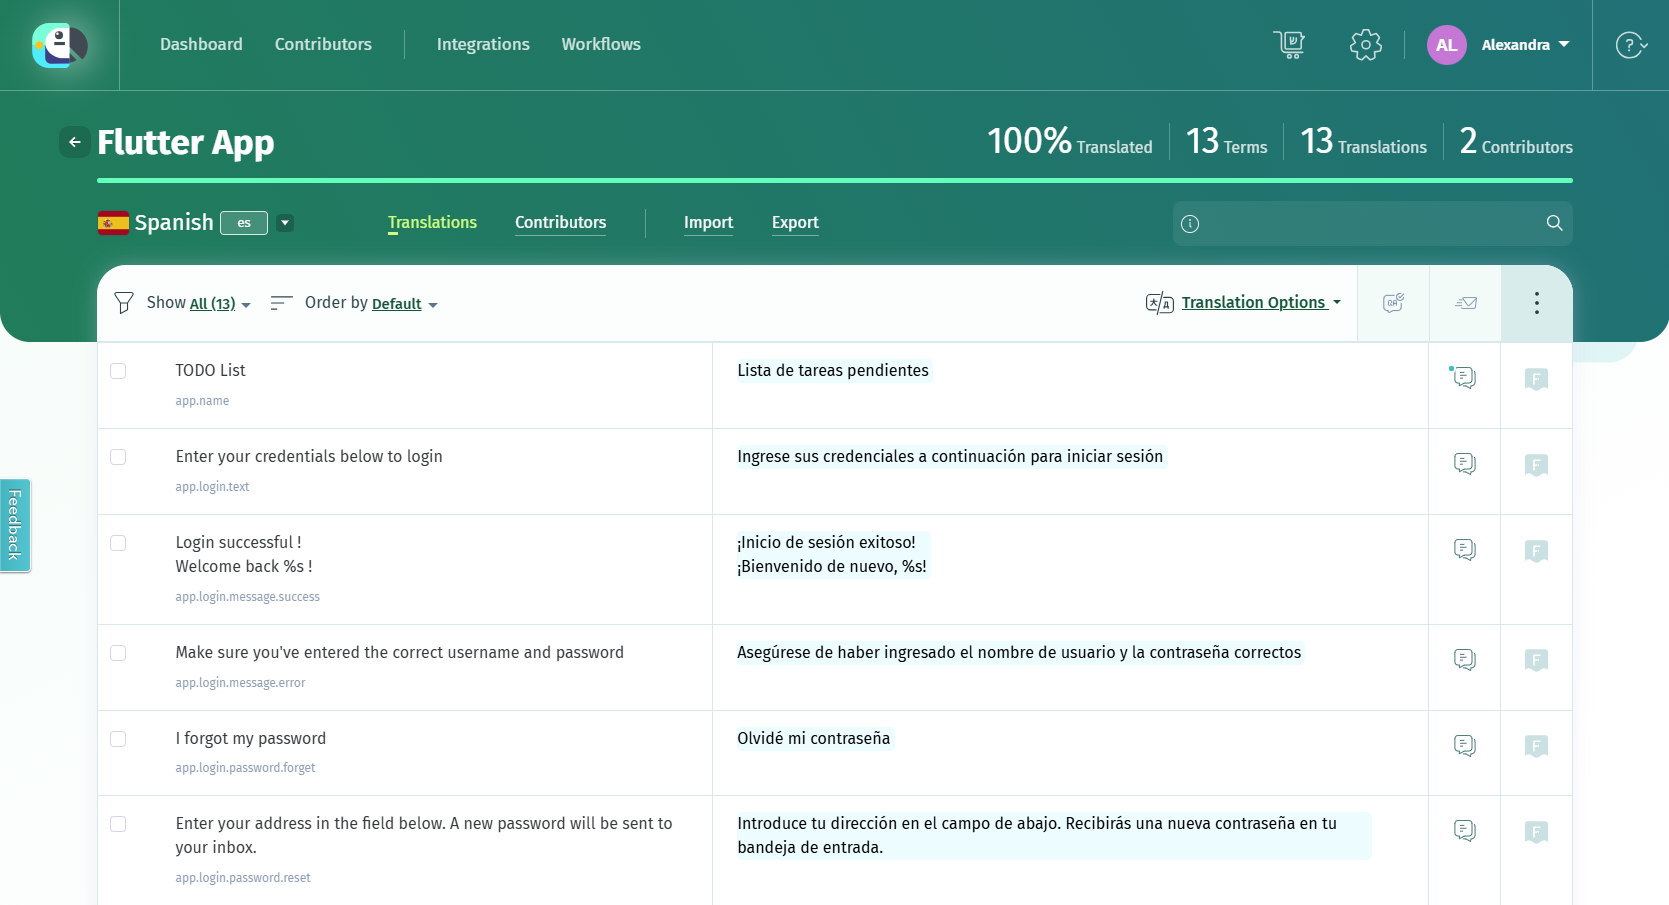Toggle fuzzy flag on correct username row
The image size is (1669, 905).
(1537, 660)
